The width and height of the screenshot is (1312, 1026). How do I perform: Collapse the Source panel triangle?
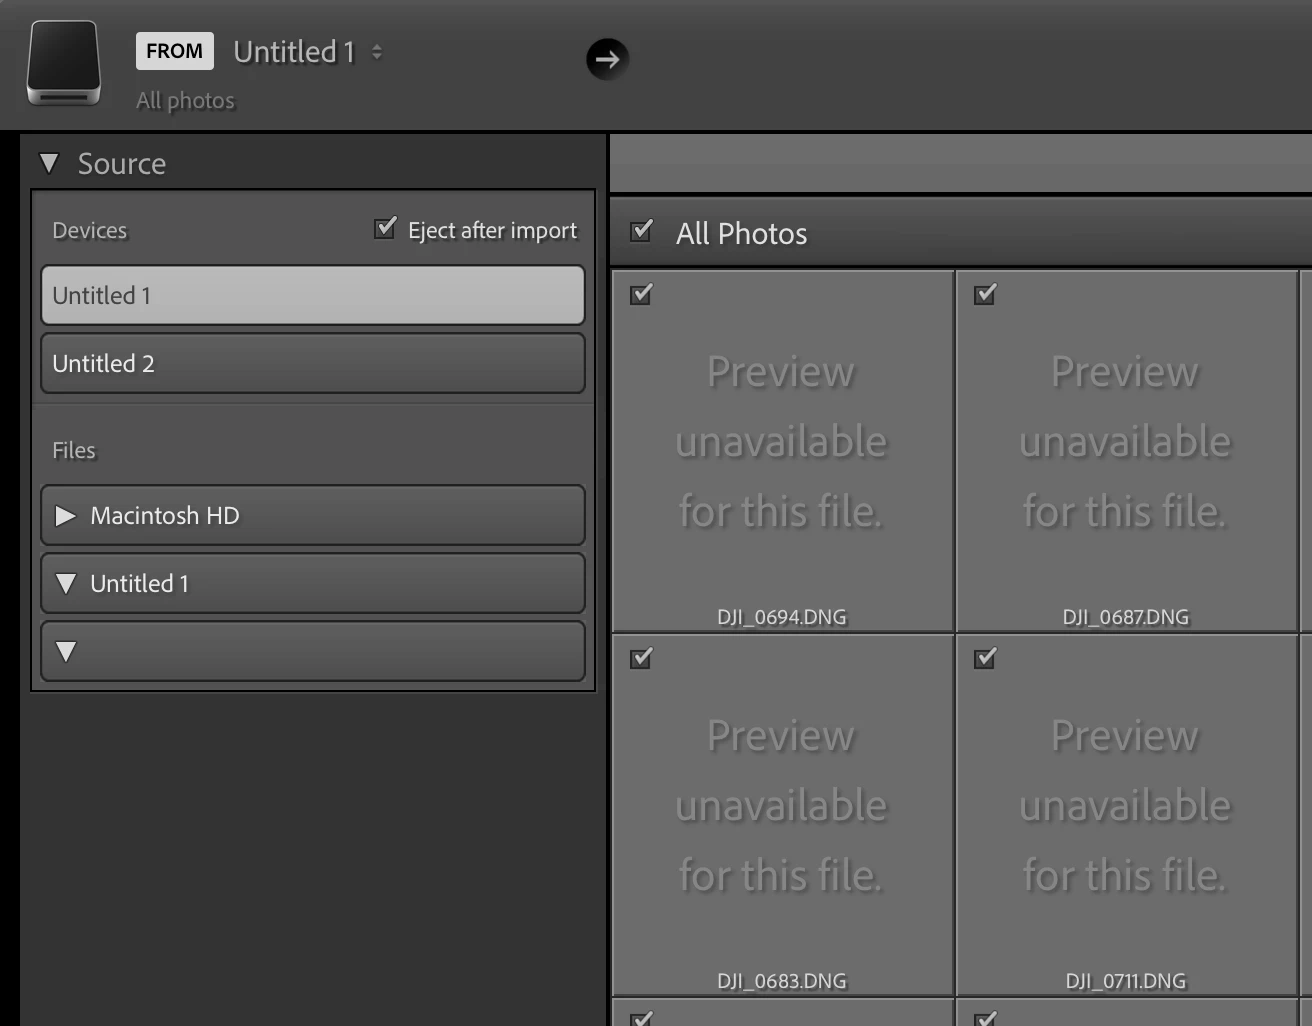point(49,163)
